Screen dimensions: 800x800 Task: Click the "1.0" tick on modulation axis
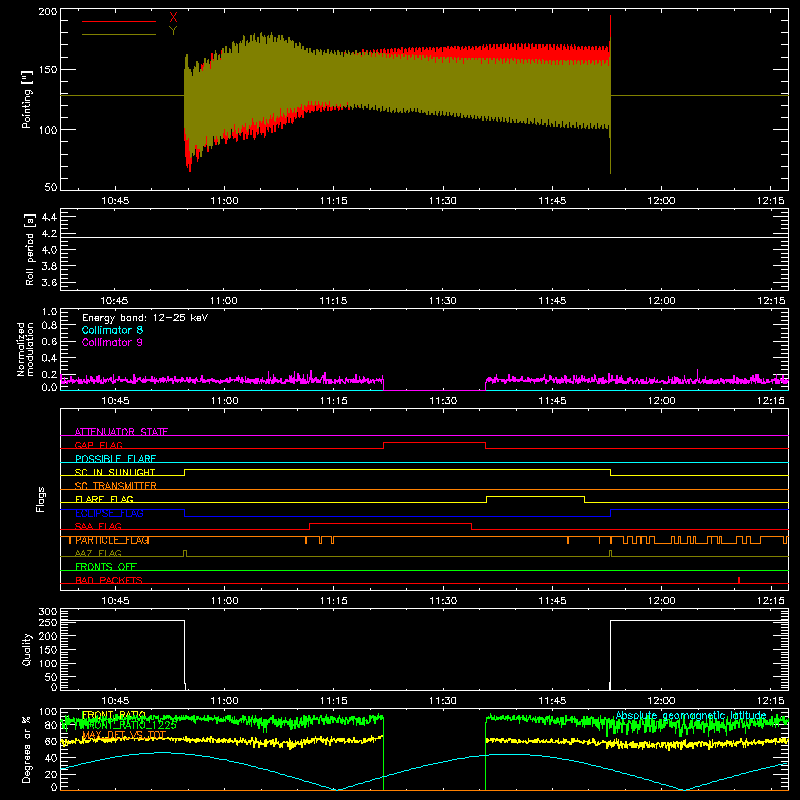[x=49, y=312]
